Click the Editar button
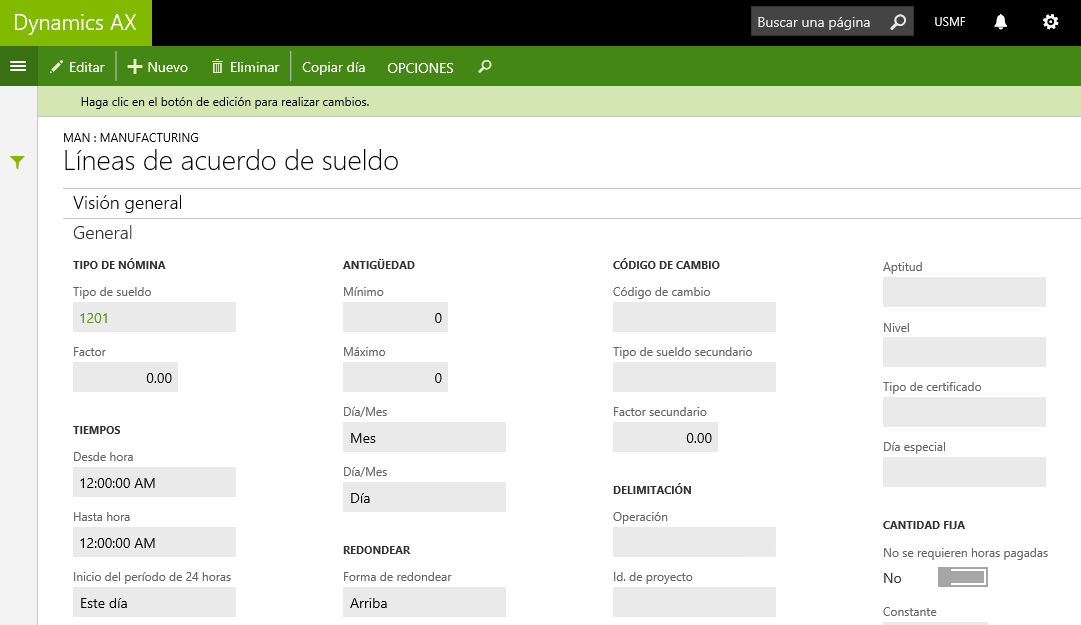The width and height of the screenshot is (1081, 625). (77, 67)
